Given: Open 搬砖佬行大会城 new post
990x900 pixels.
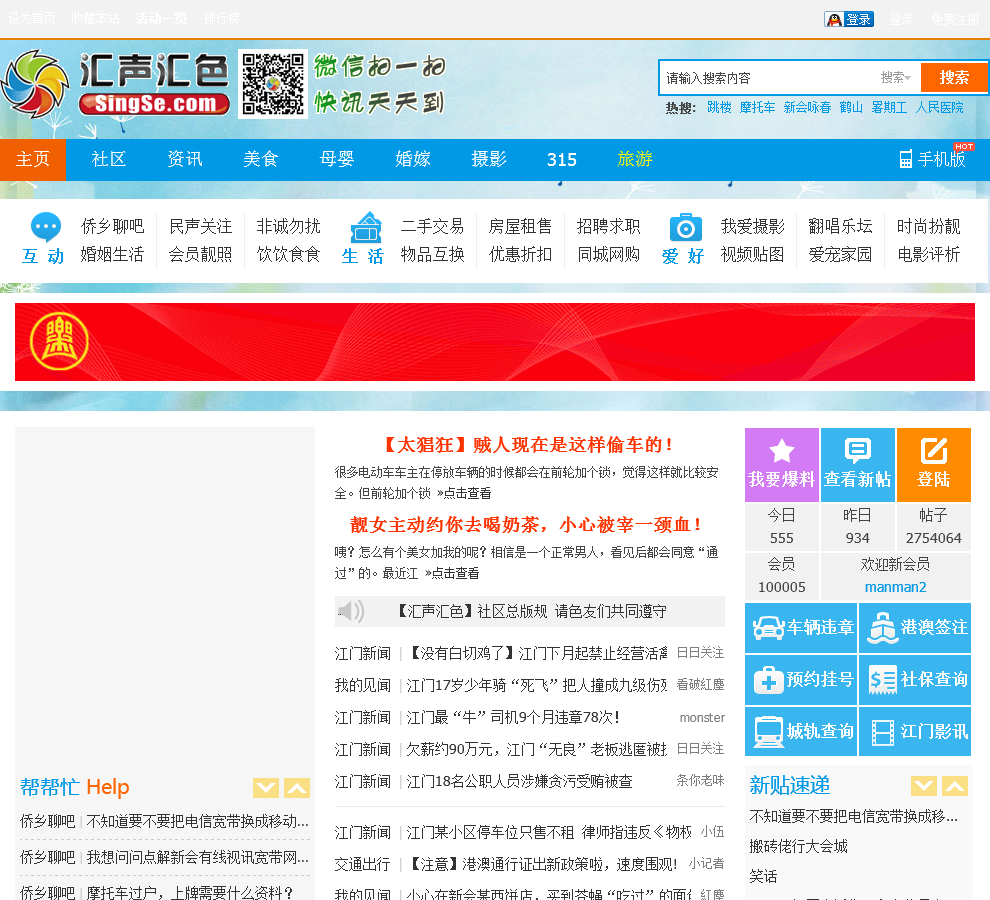Looking at the screenshot, I should click(798, 846).
